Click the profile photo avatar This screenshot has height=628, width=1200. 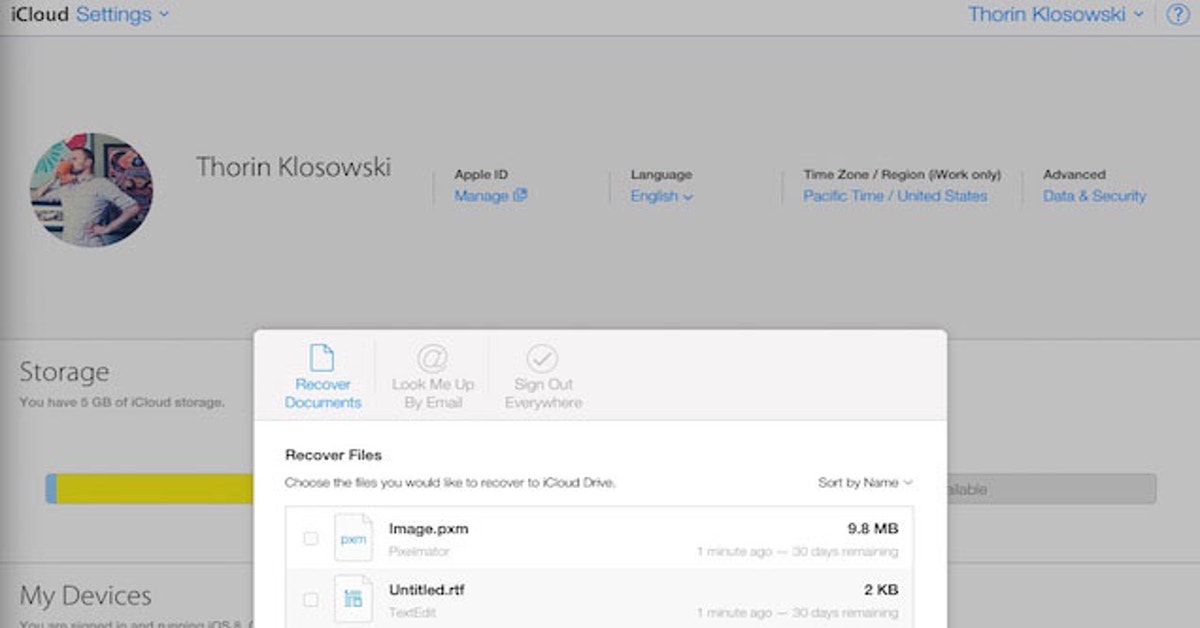92,190
